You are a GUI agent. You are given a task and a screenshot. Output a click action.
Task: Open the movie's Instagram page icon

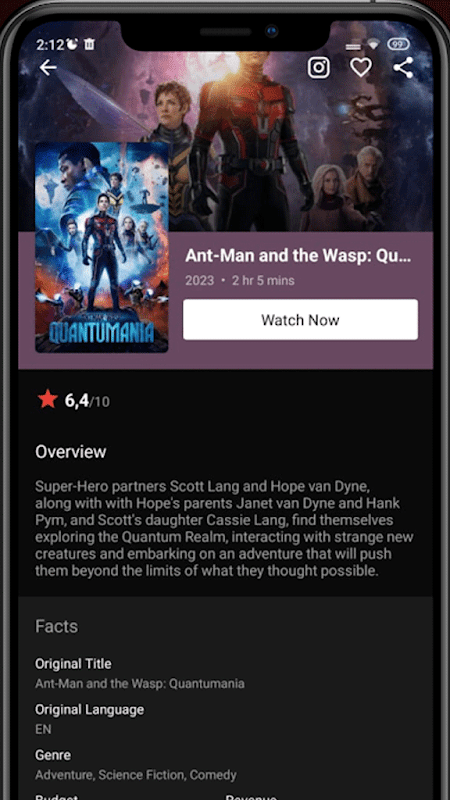(x=318, y=67)
